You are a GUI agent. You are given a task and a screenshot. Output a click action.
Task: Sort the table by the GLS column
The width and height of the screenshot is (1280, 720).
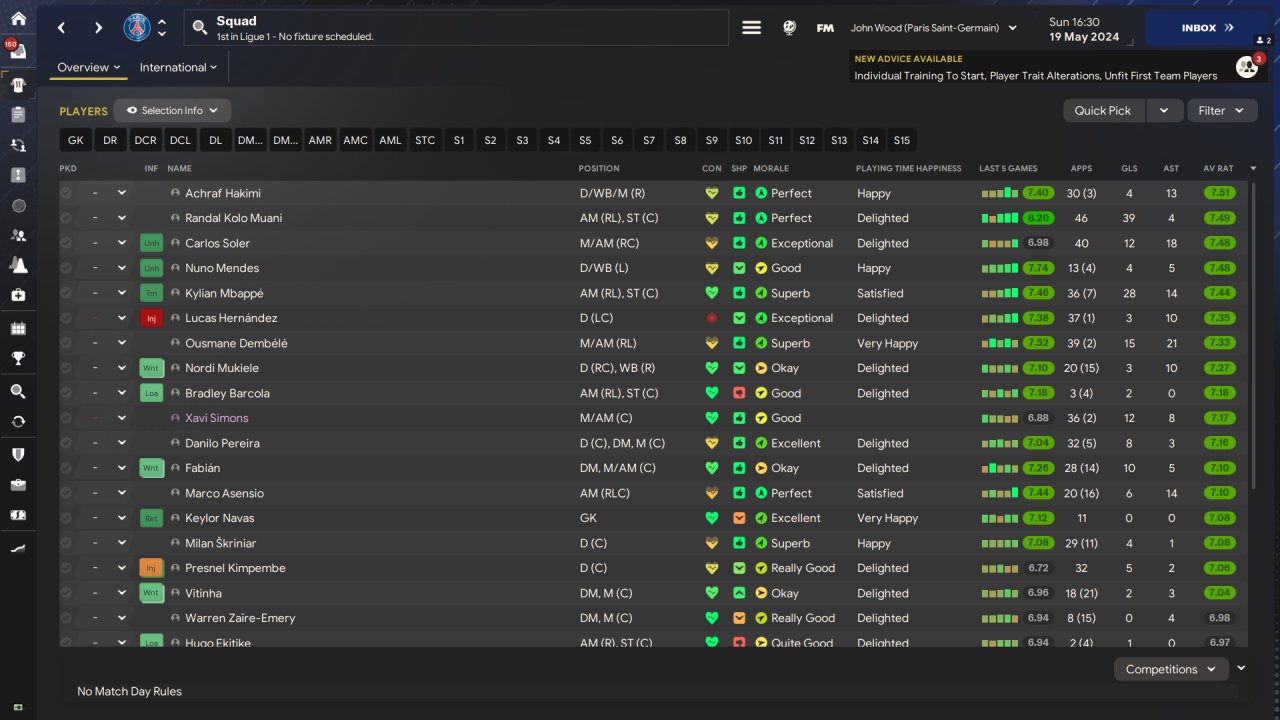[1129, 168]
